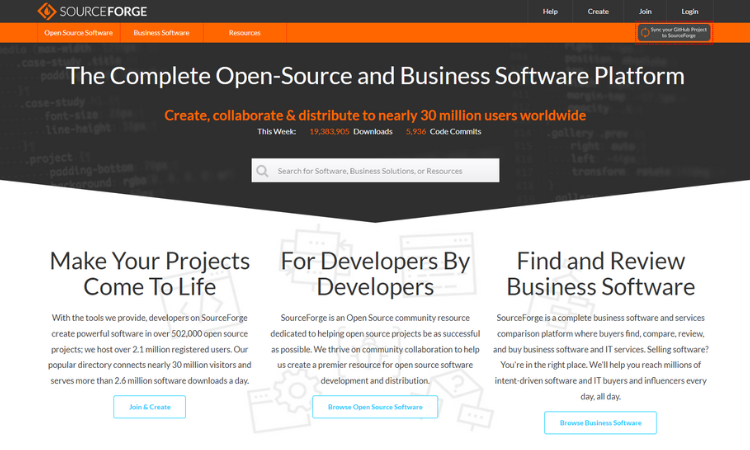Screen dimensions: 750x450
Task: Click the Browse Business Software button
Action: point(600,423)
